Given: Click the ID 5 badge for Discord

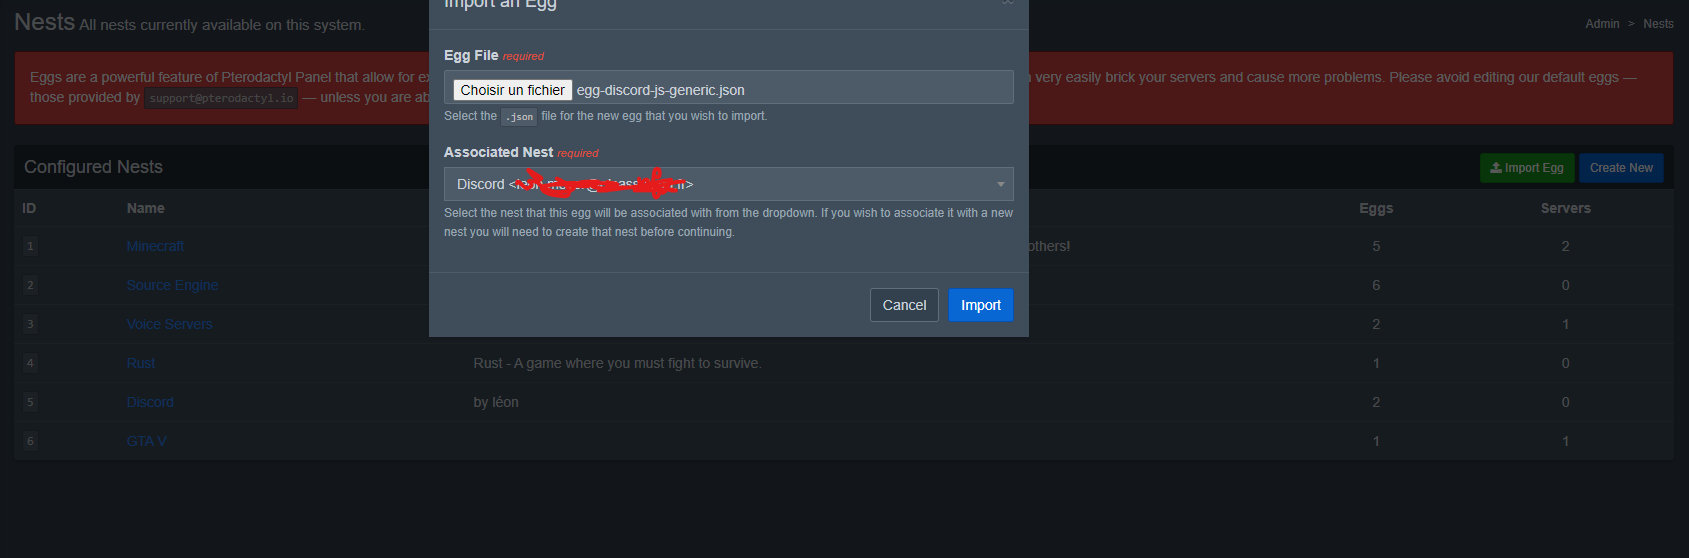Looking at the screenshot, I should 30,402.
